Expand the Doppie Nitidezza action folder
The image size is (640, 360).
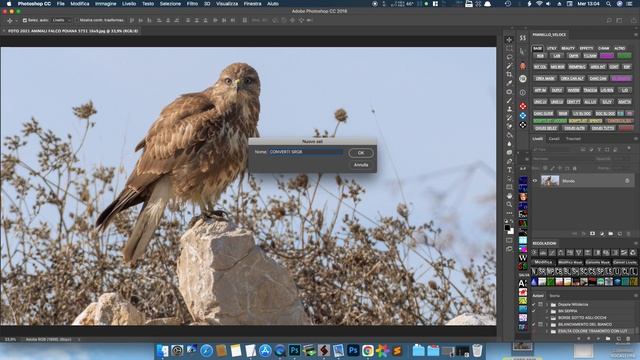pyautogui.click(x=547, y=304)
